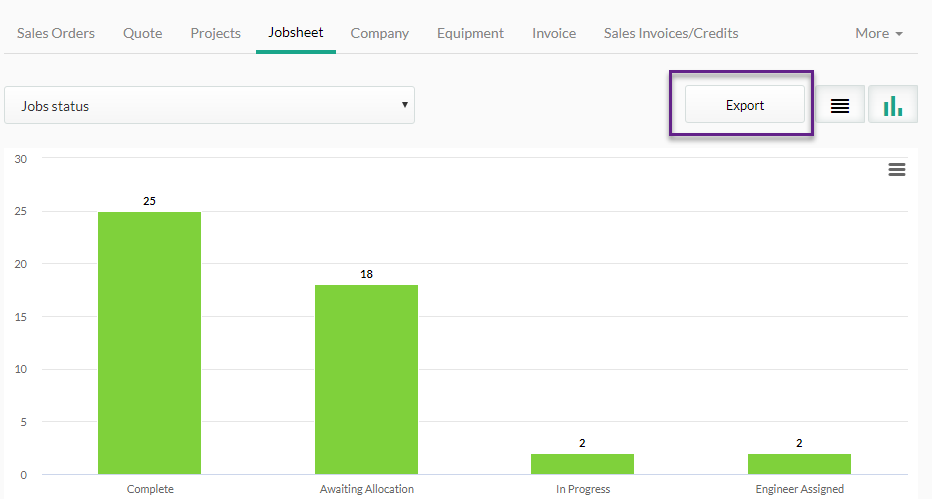The height and width of the screenshot is (499, 932).
Task: Click the Complete bar in chart
Action: (x=149, y=343)
